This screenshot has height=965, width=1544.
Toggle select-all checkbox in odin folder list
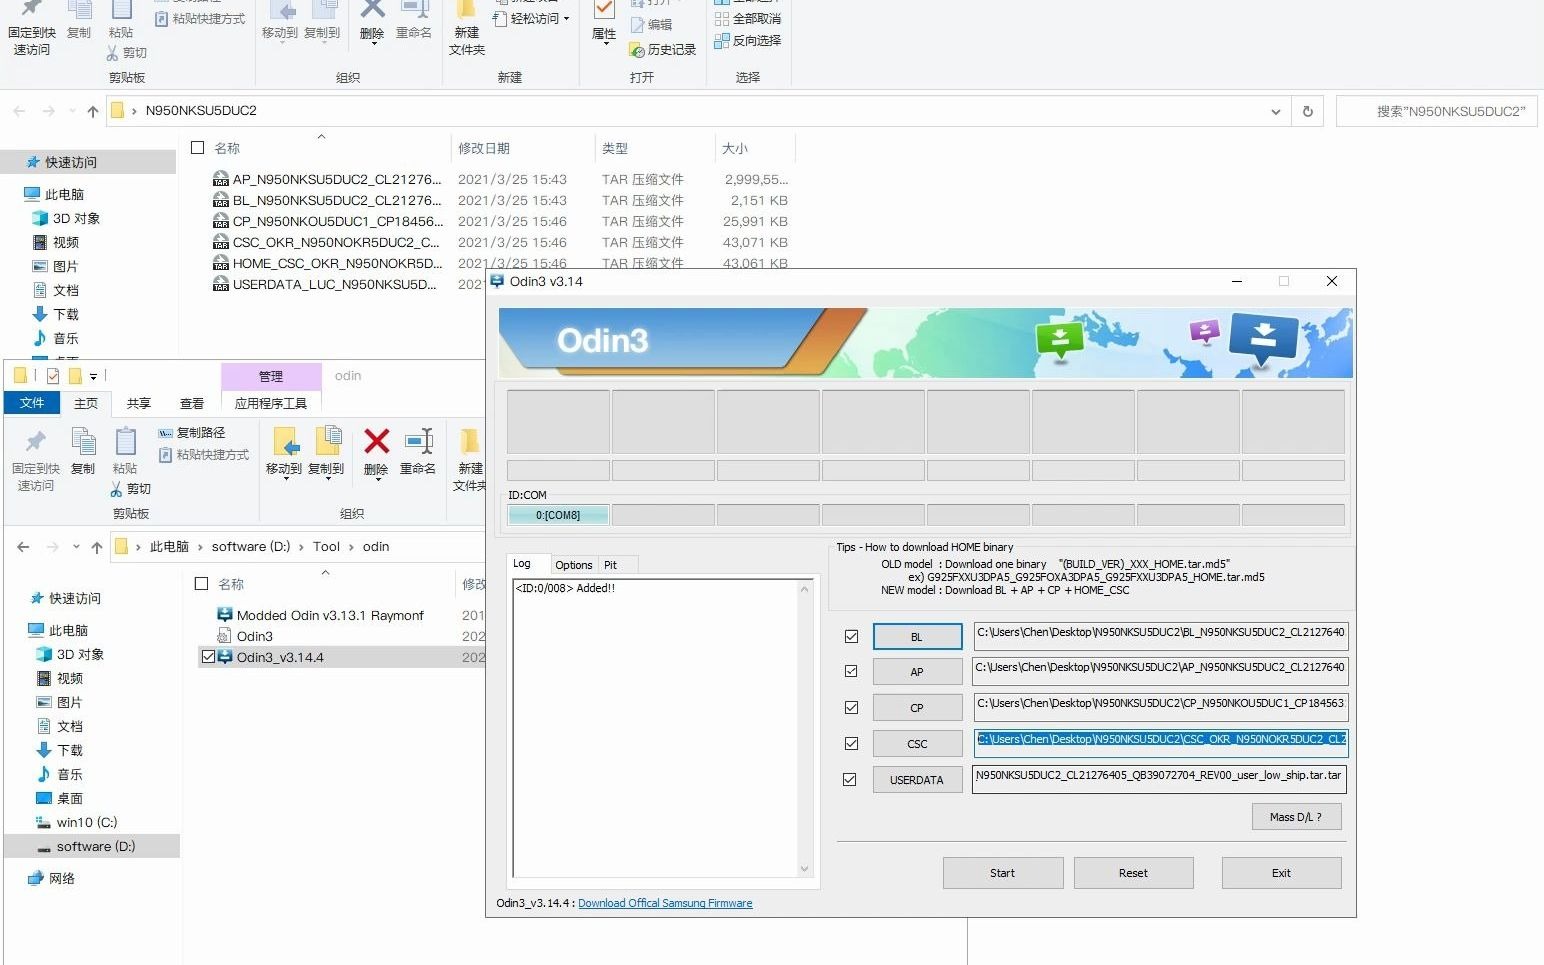tap(201, 584)
